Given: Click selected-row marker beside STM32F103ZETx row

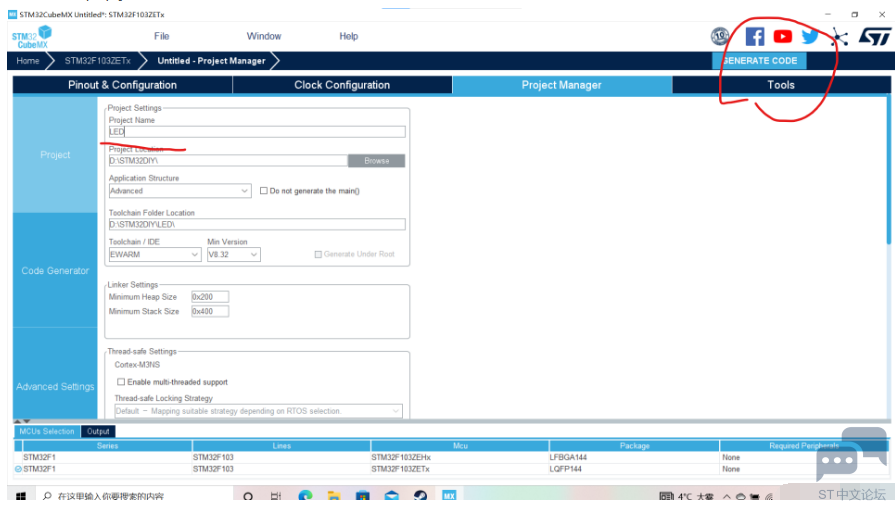Looking at the screenshot, I should click(18, 469).
